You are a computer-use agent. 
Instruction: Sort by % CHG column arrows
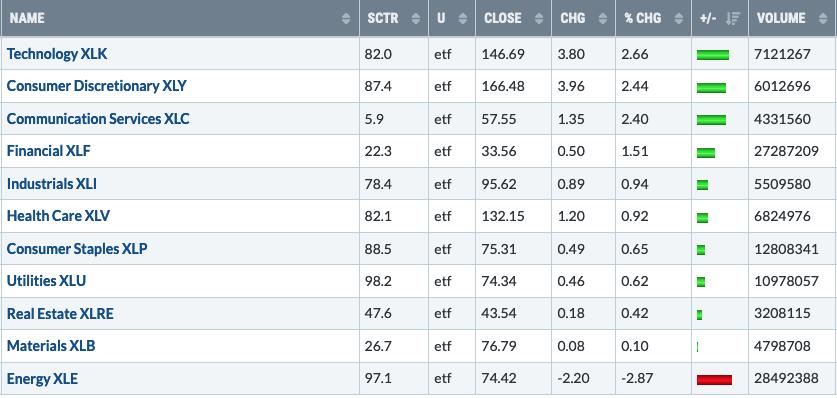(678, 19)
